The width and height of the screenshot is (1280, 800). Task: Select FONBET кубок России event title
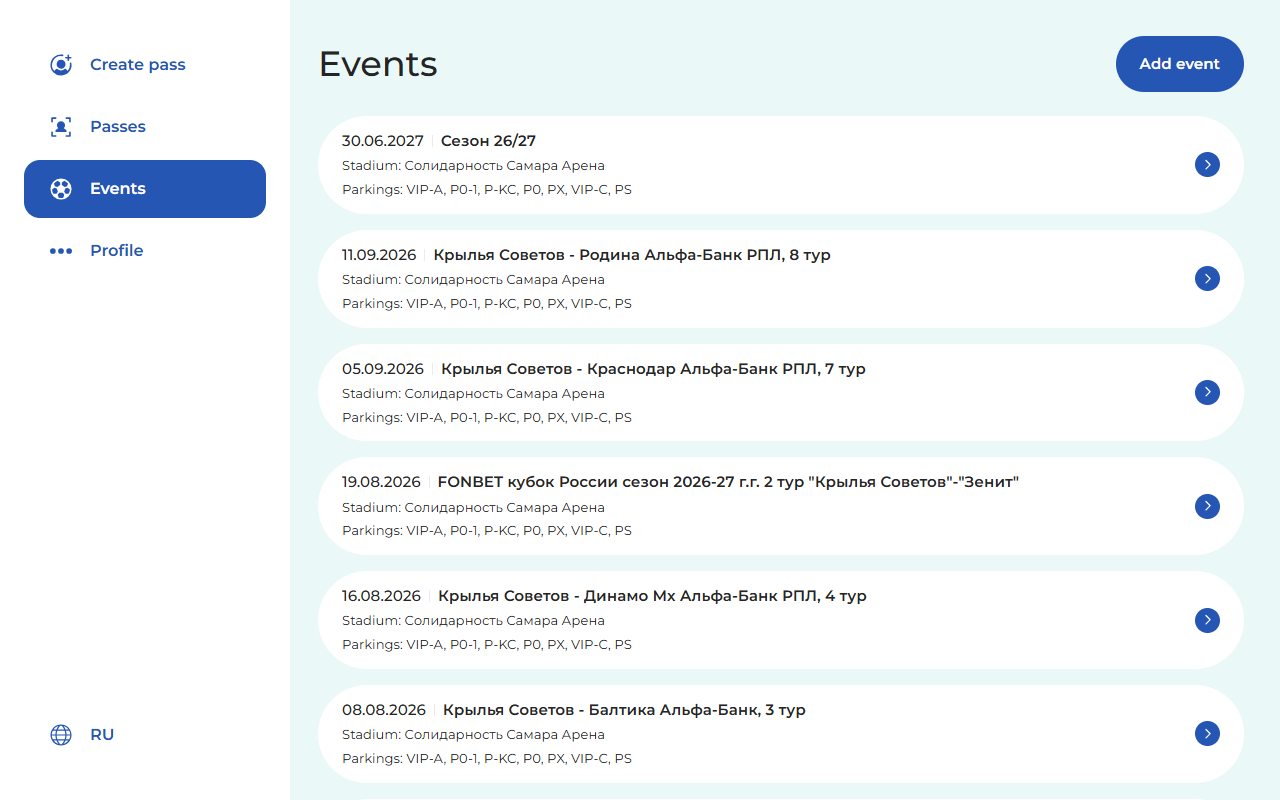click(728, 482)
